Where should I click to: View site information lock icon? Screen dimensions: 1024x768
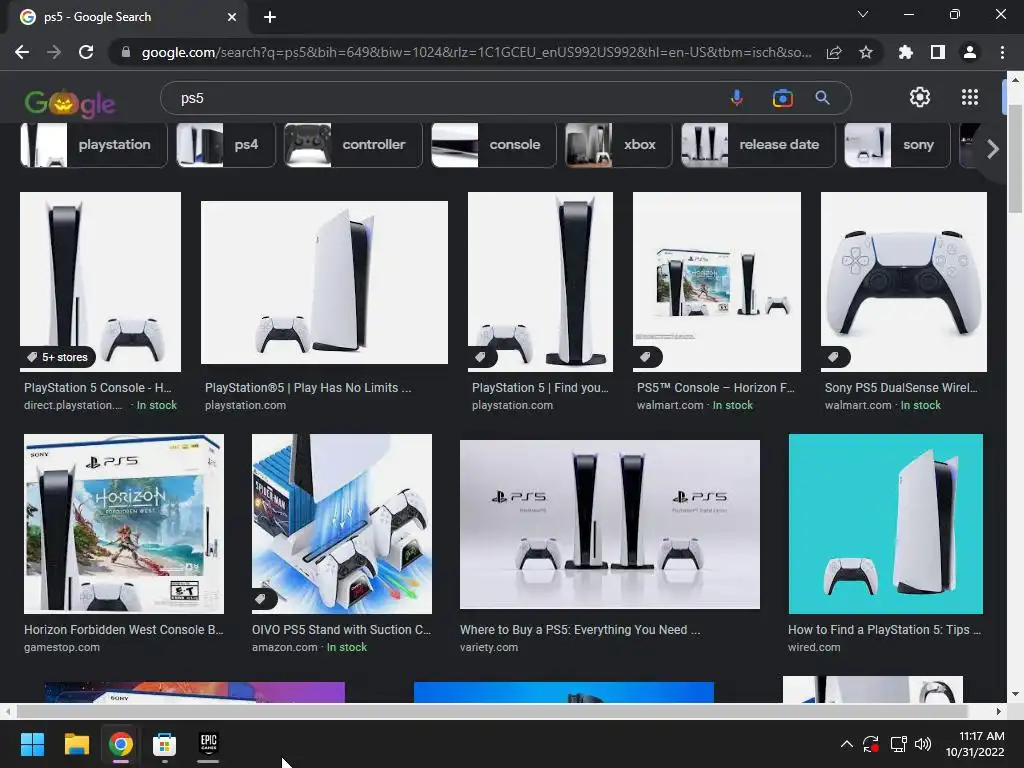coord(126,52)
